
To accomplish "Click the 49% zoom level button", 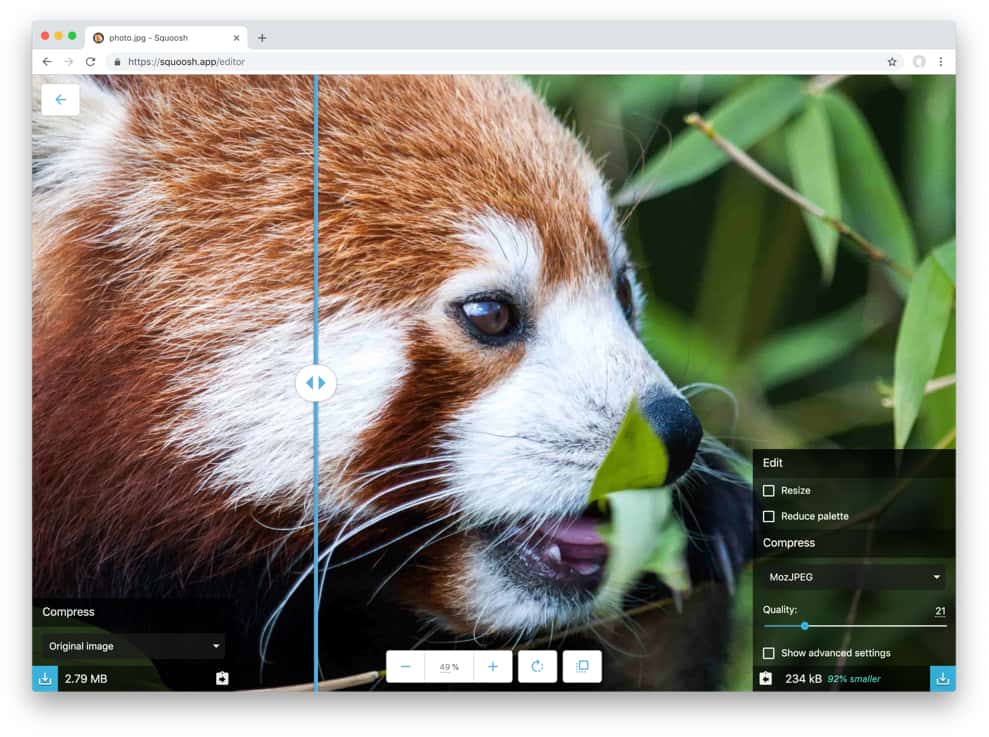I will click(x=449, y=666).
